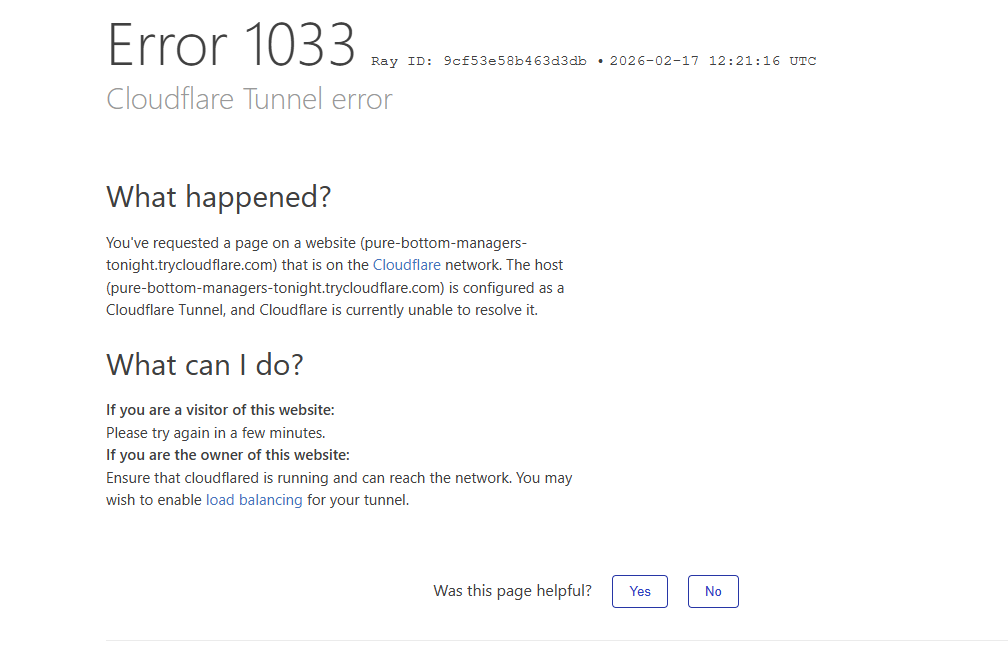Click 'If you are a visitor of this website:'
Viewport: 1008px width, 652px height.
click(x=220, y=410)
